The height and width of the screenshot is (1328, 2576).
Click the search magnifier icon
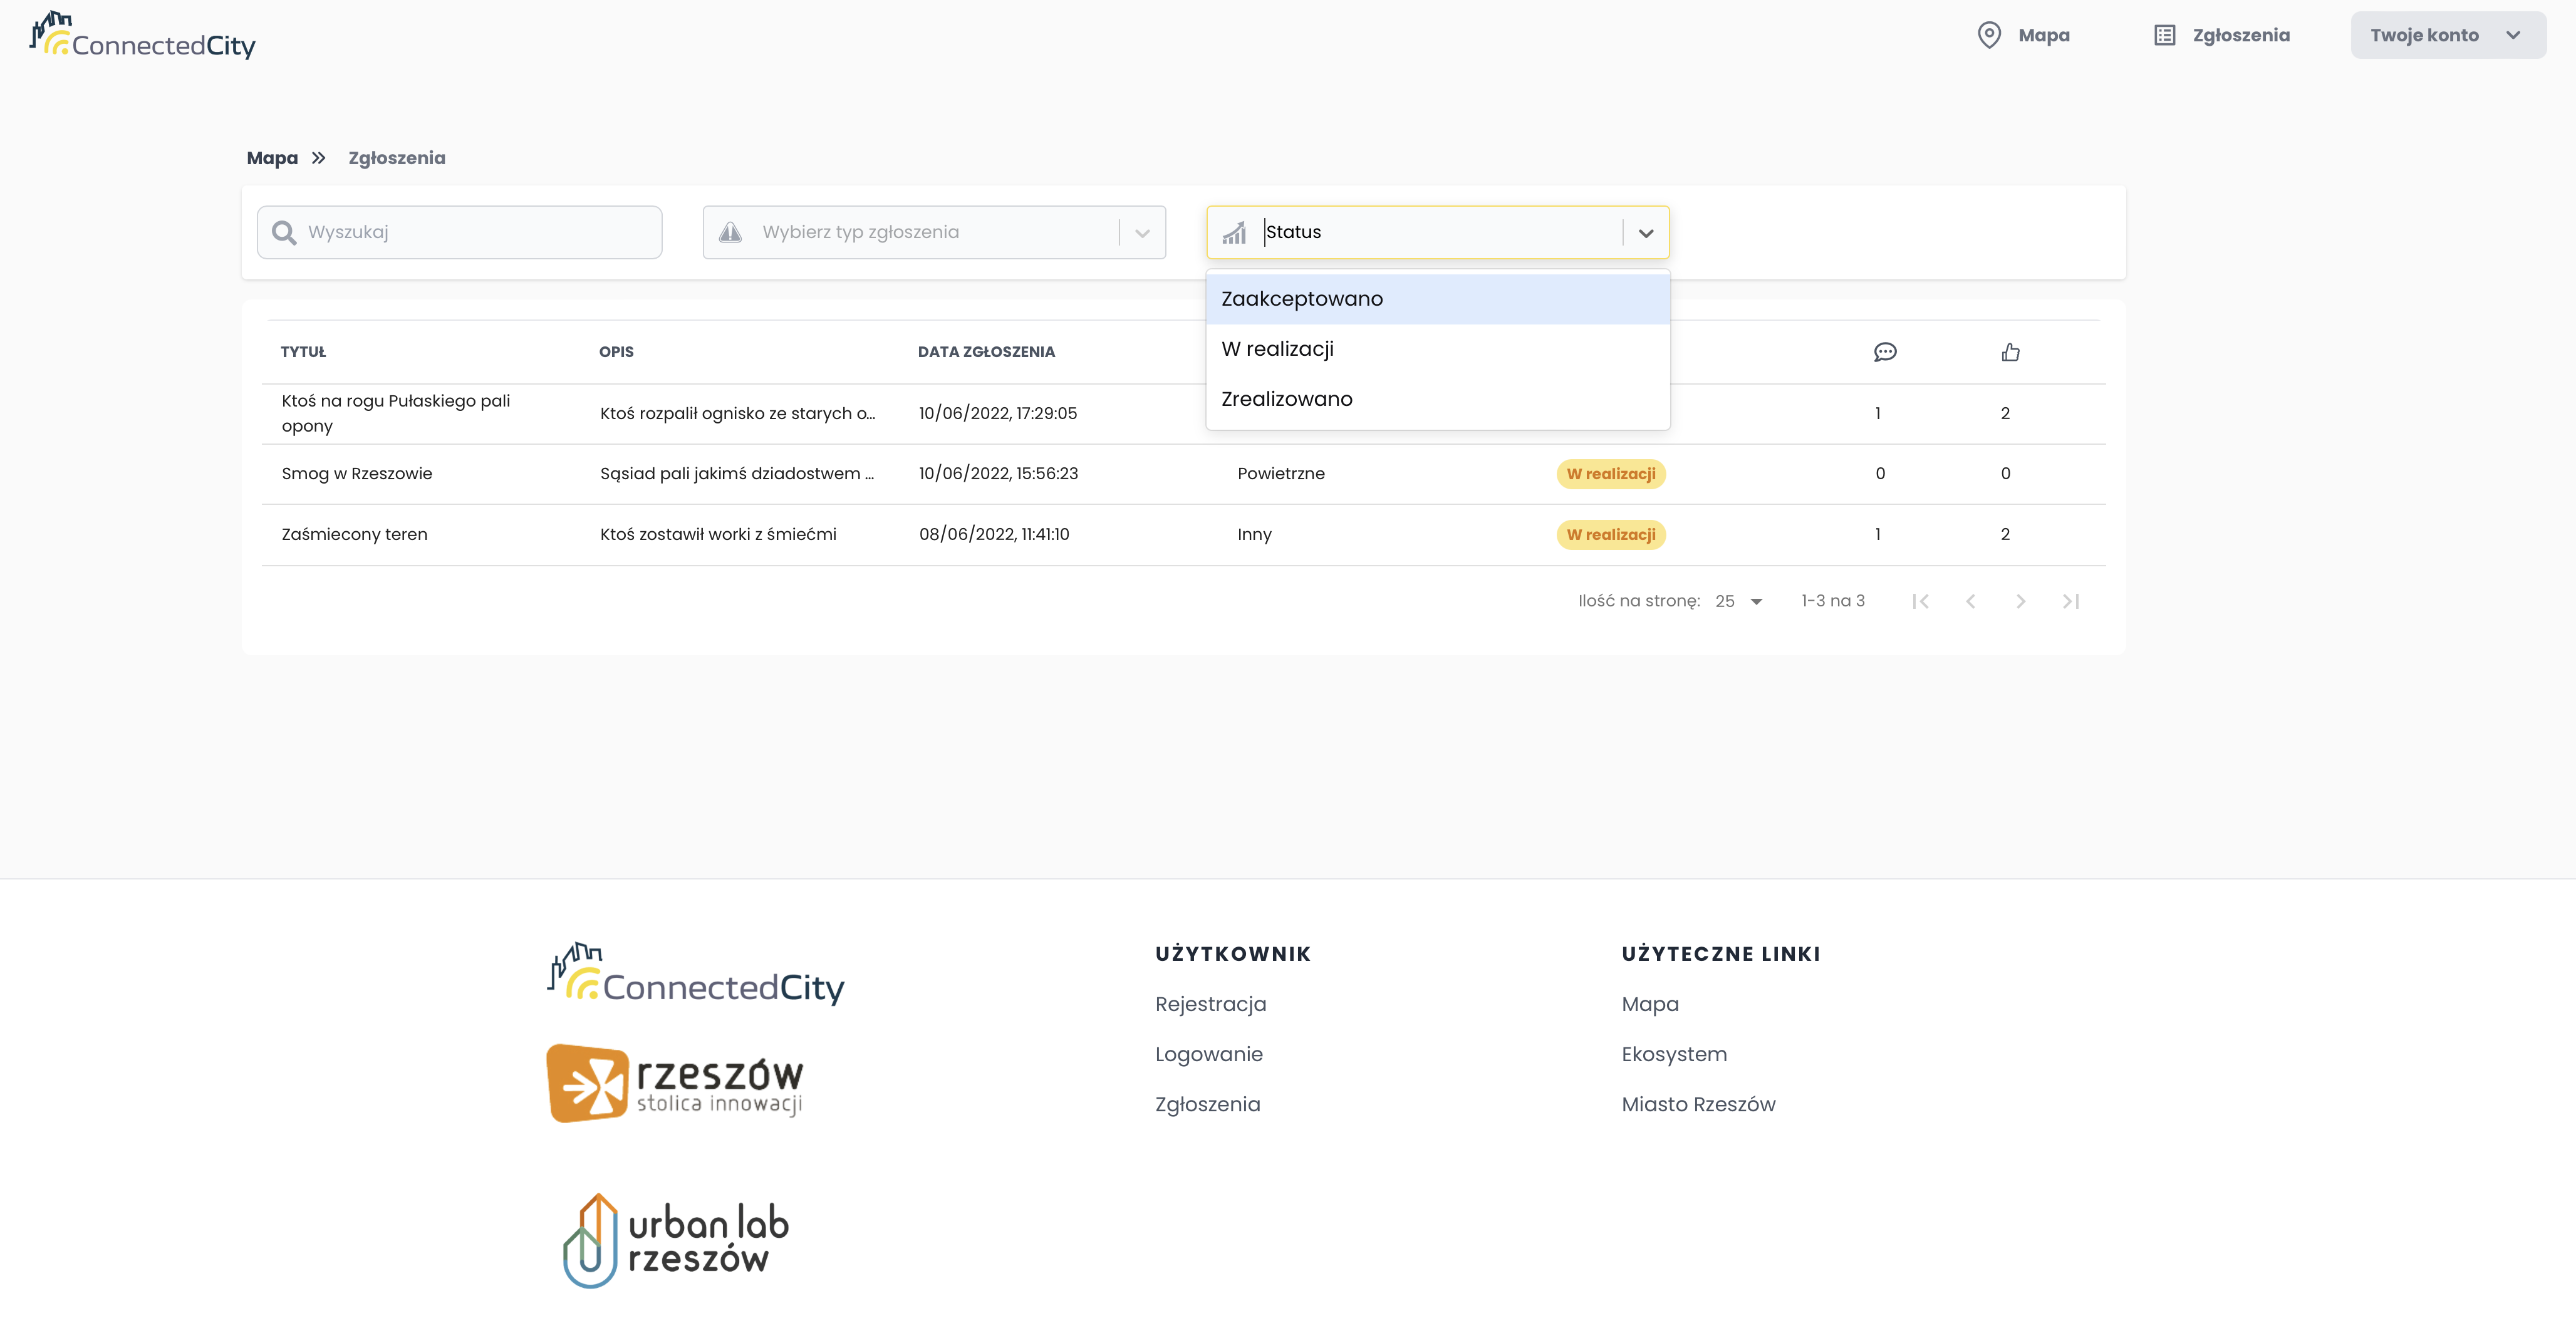tap(284, 232)
